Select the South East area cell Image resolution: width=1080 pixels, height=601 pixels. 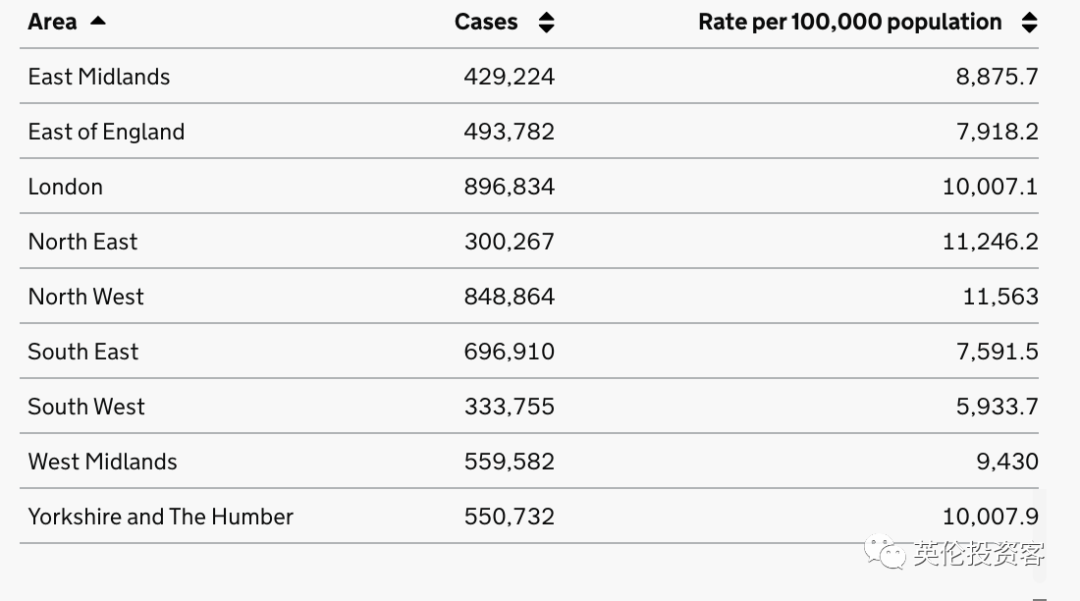click(83, 352)
